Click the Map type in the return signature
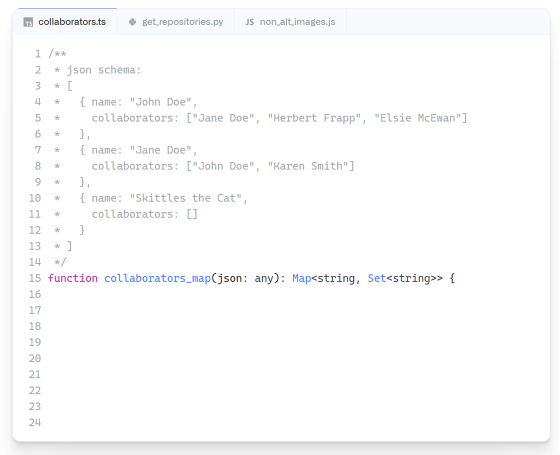The image size is (560, 455). pos(302,278)
